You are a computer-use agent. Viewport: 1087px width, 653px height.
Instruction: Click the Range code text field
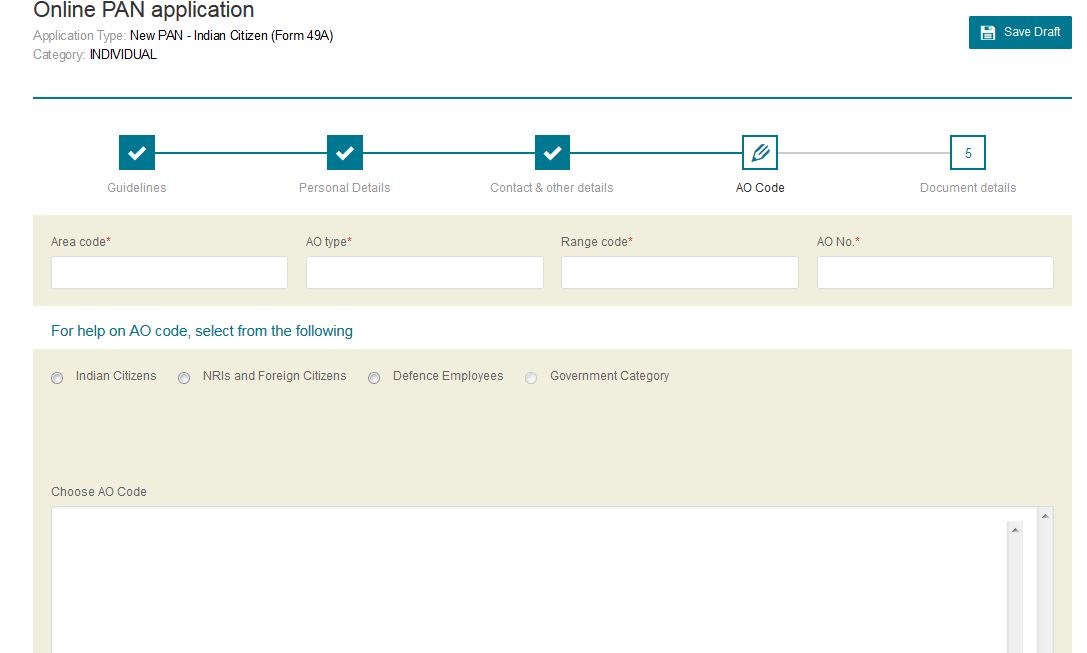coord(679,273)
